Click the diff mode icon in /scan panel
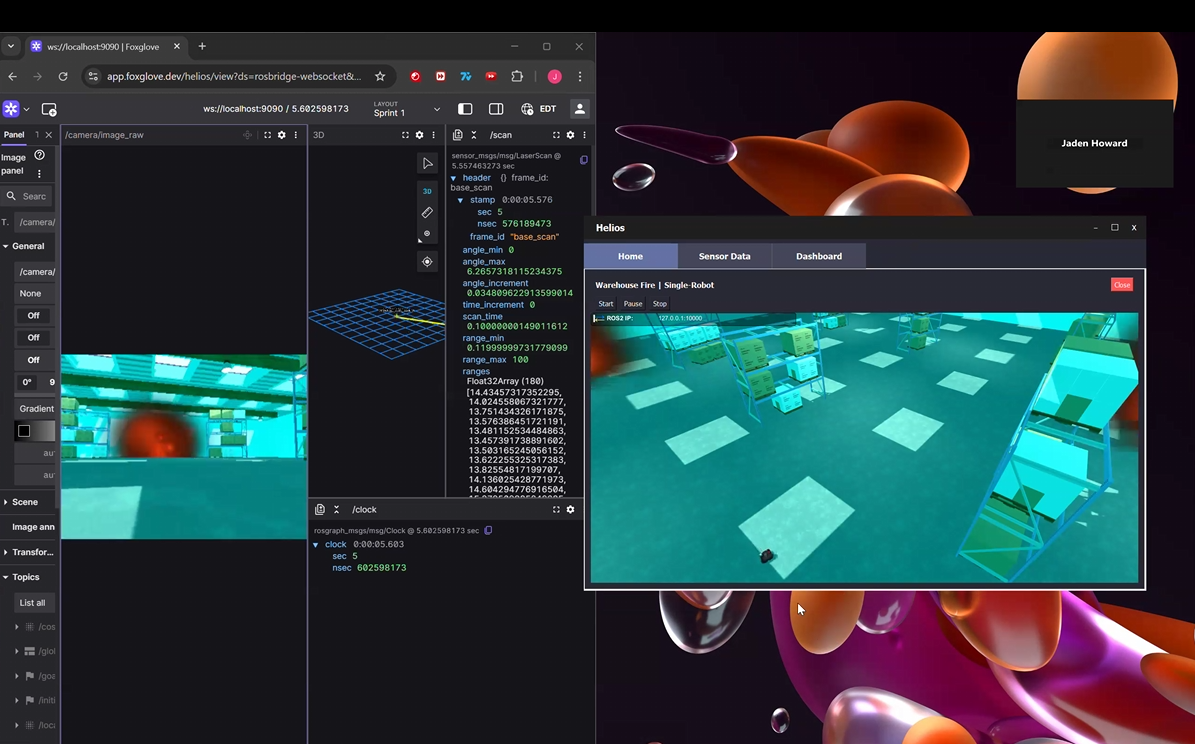Viewport: 1195px width, 744px height. [x=457, y=135]
